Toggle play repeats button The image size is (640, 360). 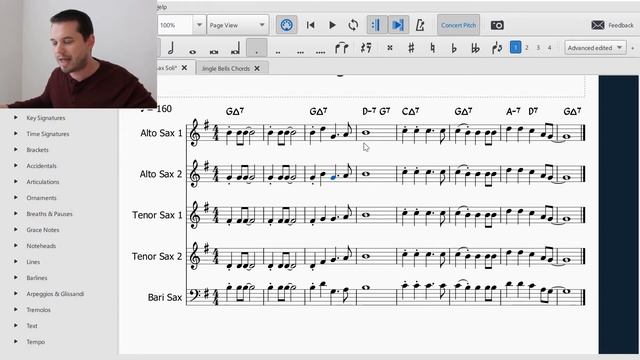click(x=376, y=25)
